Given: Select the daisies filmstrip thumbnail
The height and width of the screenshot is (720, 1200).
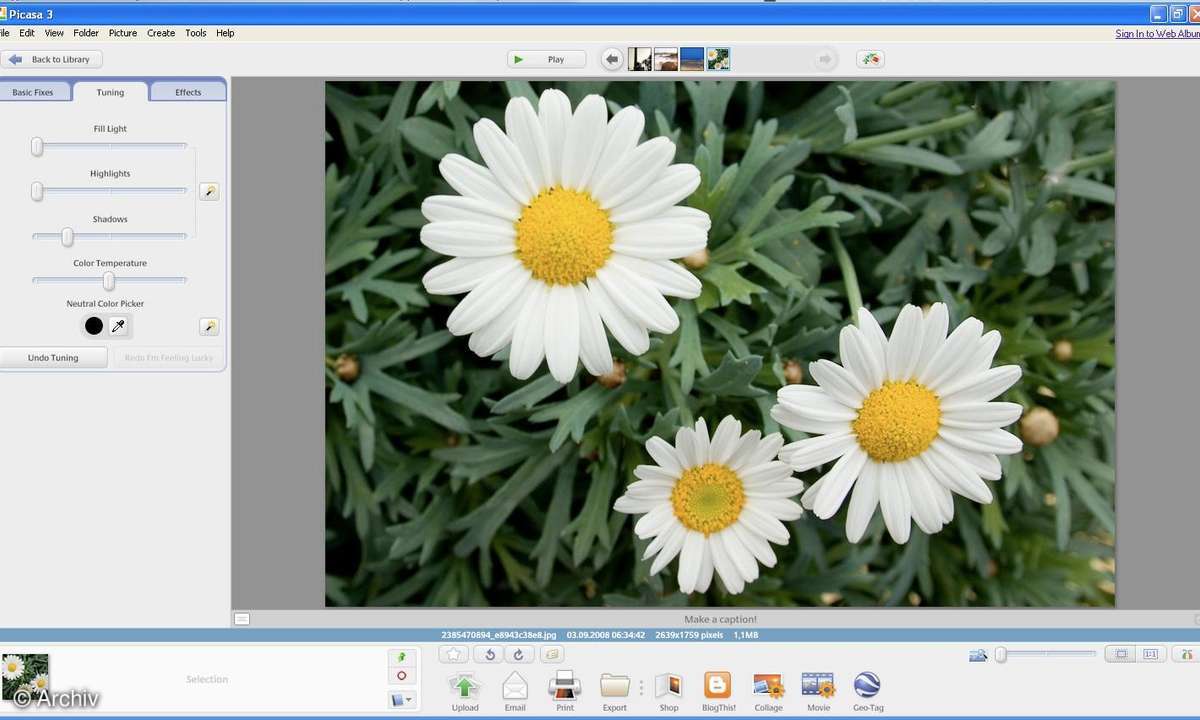Looking at the screenshot, I should (718, 59).
